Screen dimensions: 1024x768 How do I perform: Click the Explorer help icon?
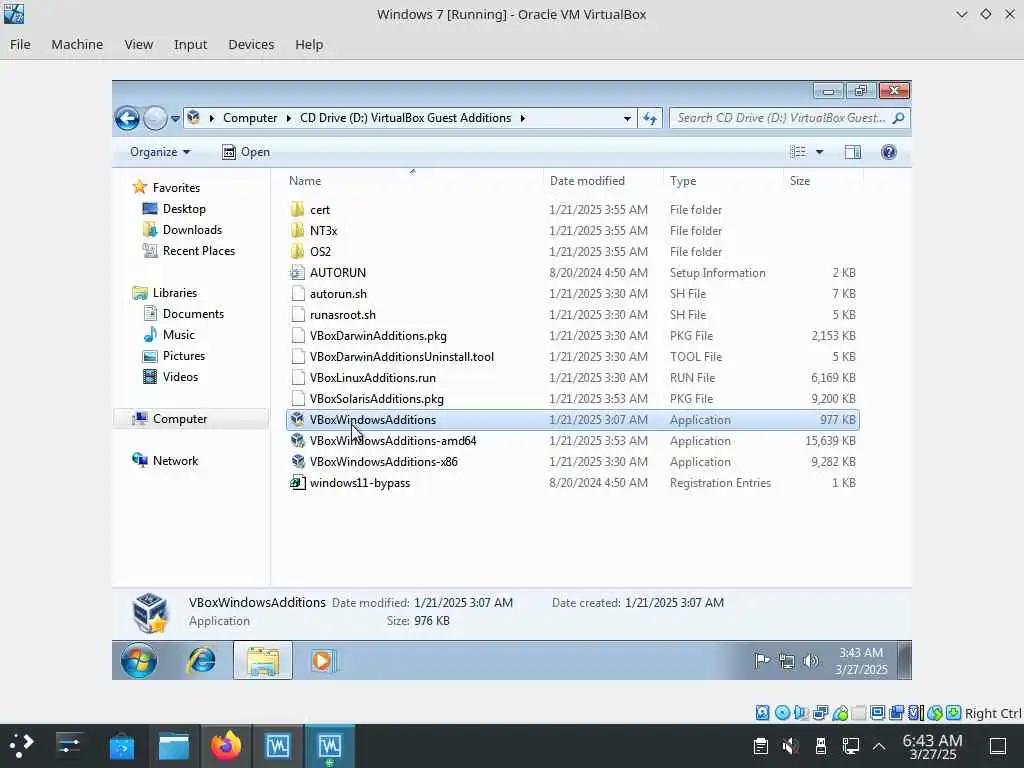[x=888, y=152]
